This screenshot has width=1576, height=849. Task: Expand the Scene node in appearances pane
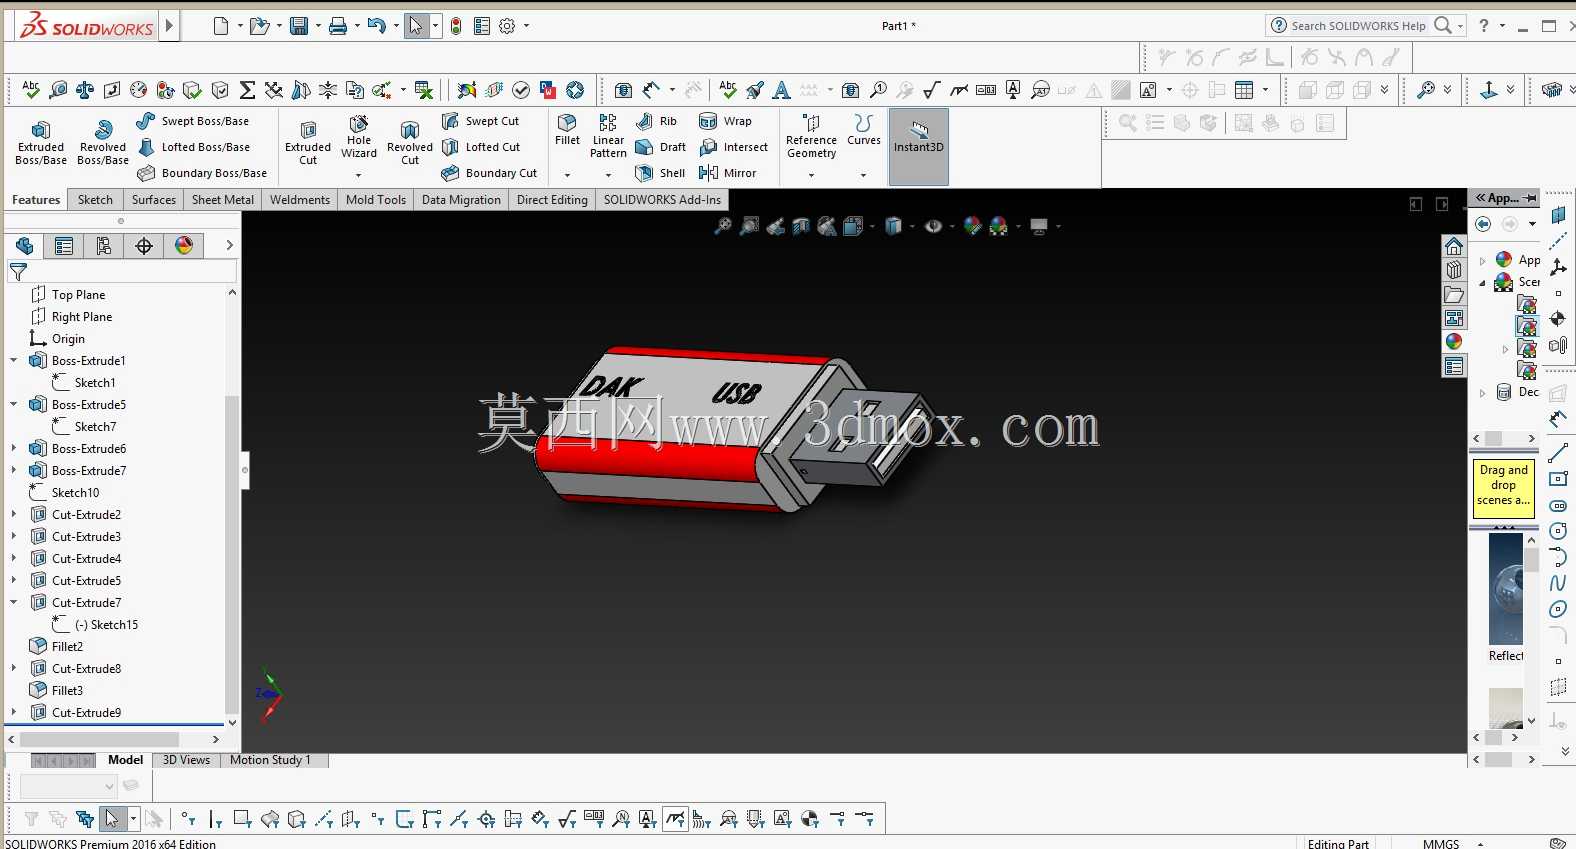[1482, 282]
